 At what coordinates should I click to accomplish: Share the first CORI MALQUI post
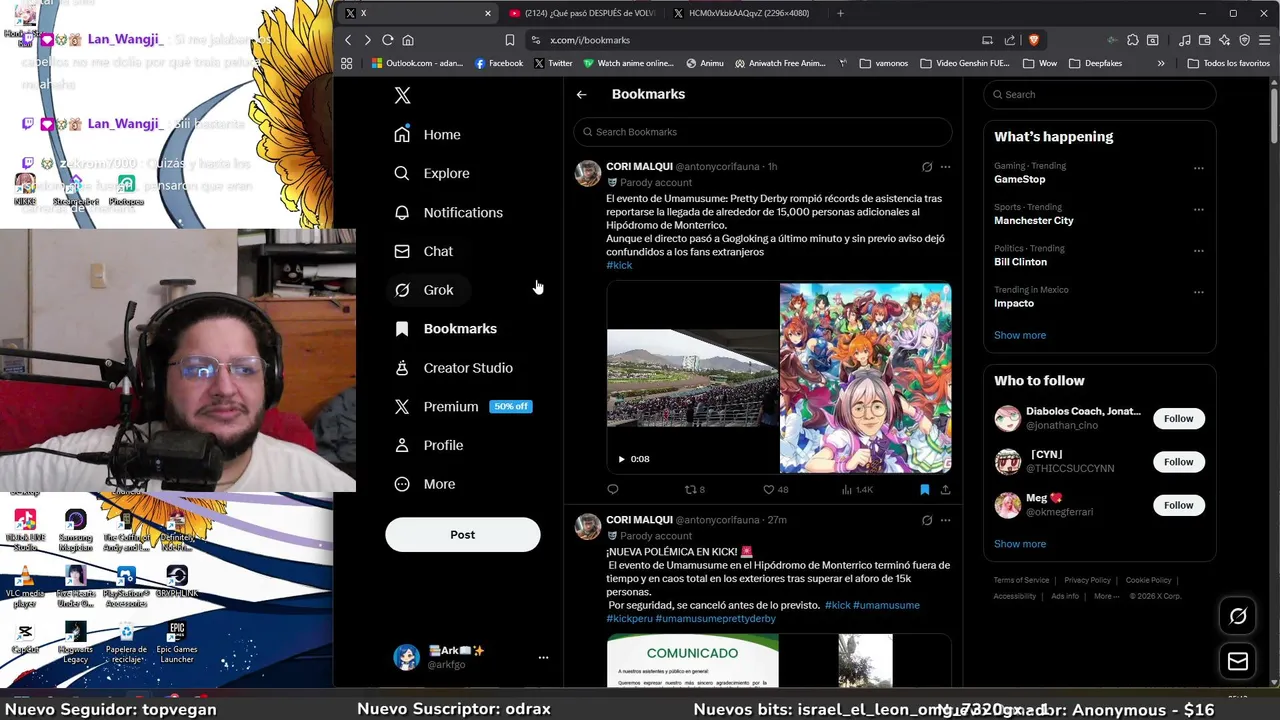pyautogui.click(x=945, y=489)
